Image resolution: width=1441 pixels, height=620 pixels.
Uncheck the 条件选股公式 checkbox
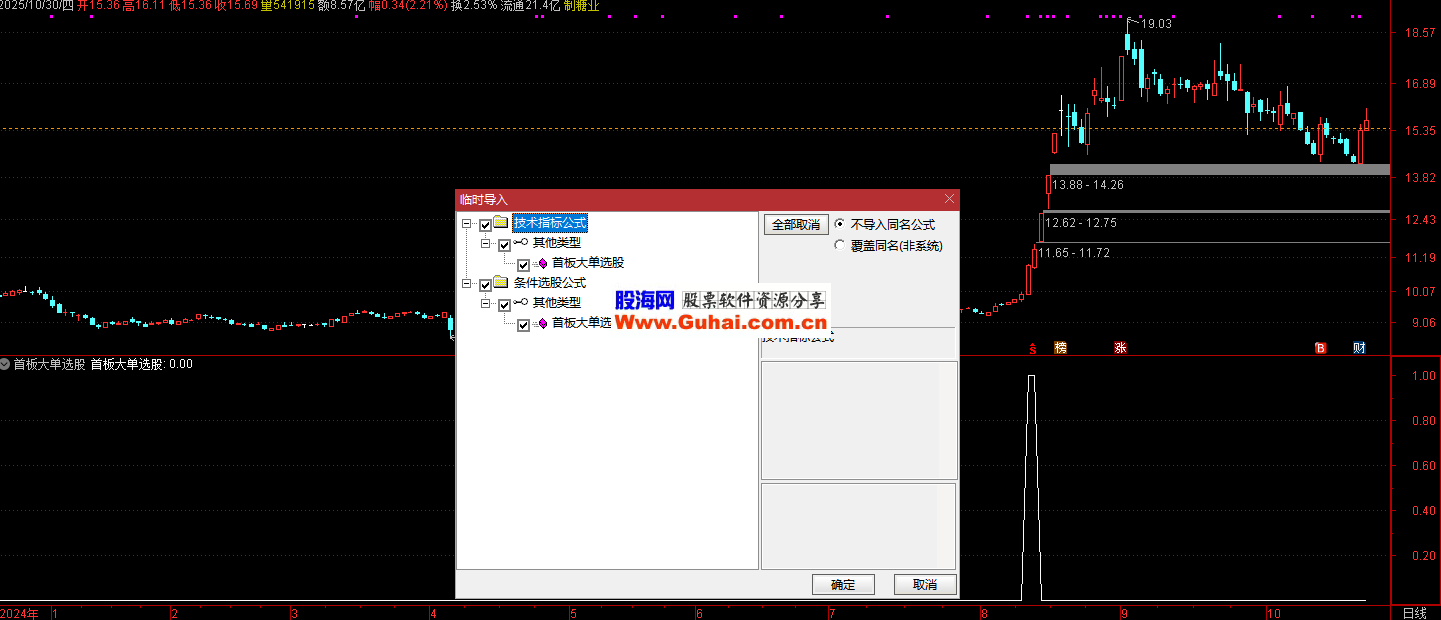[x=486, y=285]
